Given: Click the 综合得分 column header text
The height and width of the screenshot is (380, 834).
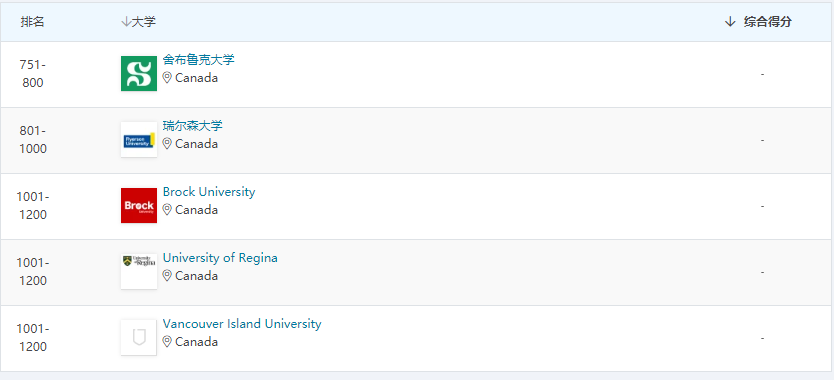Looking at the screenshot, I should 768,22.
